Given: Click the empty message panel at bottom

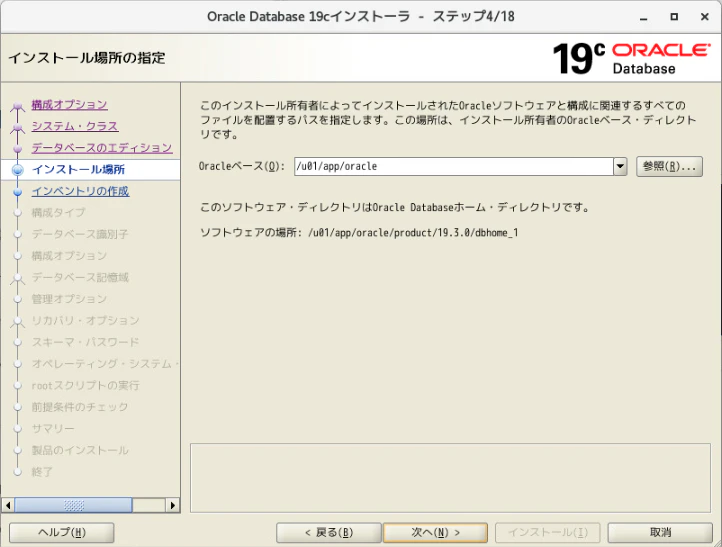Looking at the screenshot, I should point(450,478).
